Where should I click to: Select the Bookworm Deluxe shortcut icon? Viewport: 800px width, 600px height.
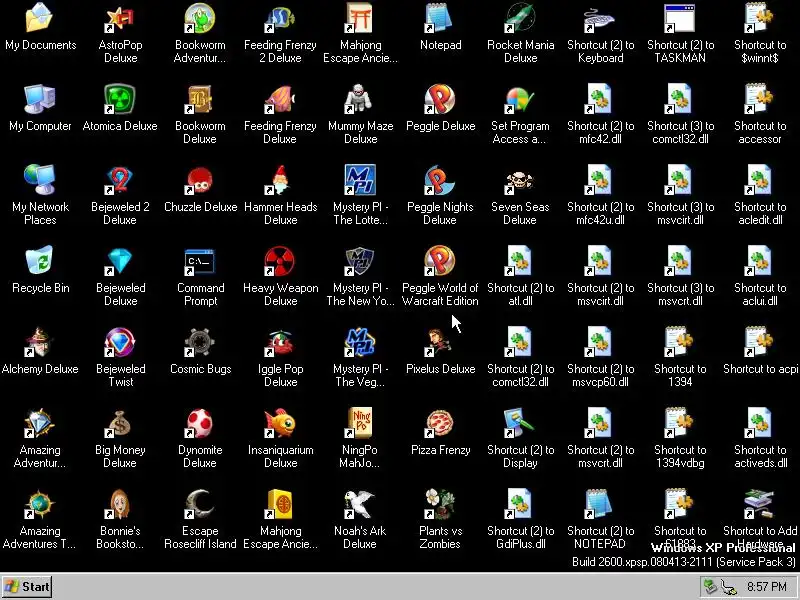(200, 99)
